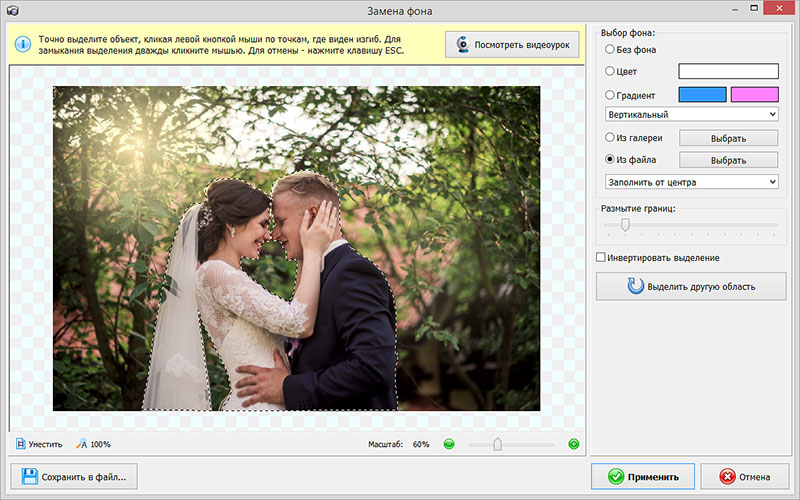This screenshot has width=800, height=500.
Task: Select the Без фона radio option
Action: click(610, 49)
